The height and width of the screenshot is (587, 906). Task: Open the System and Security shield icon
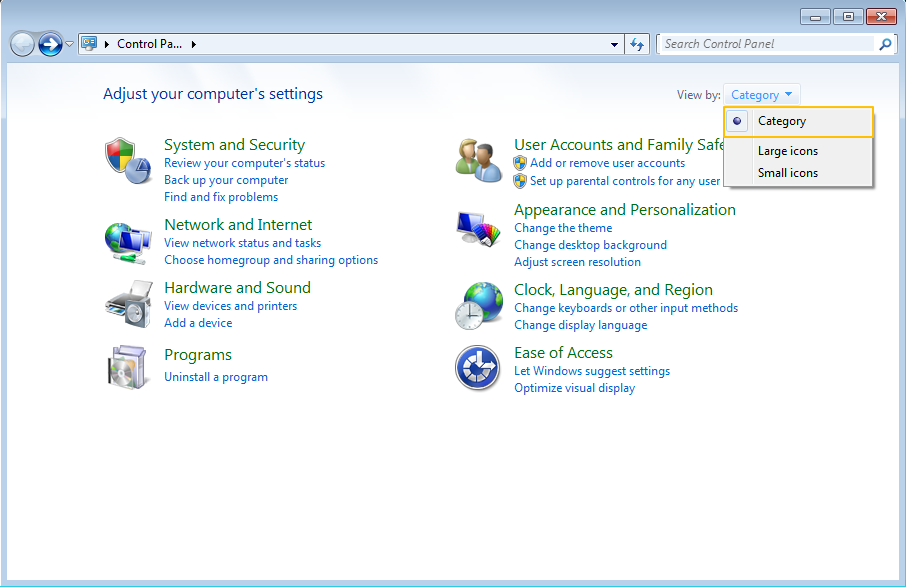pos(128,161)
